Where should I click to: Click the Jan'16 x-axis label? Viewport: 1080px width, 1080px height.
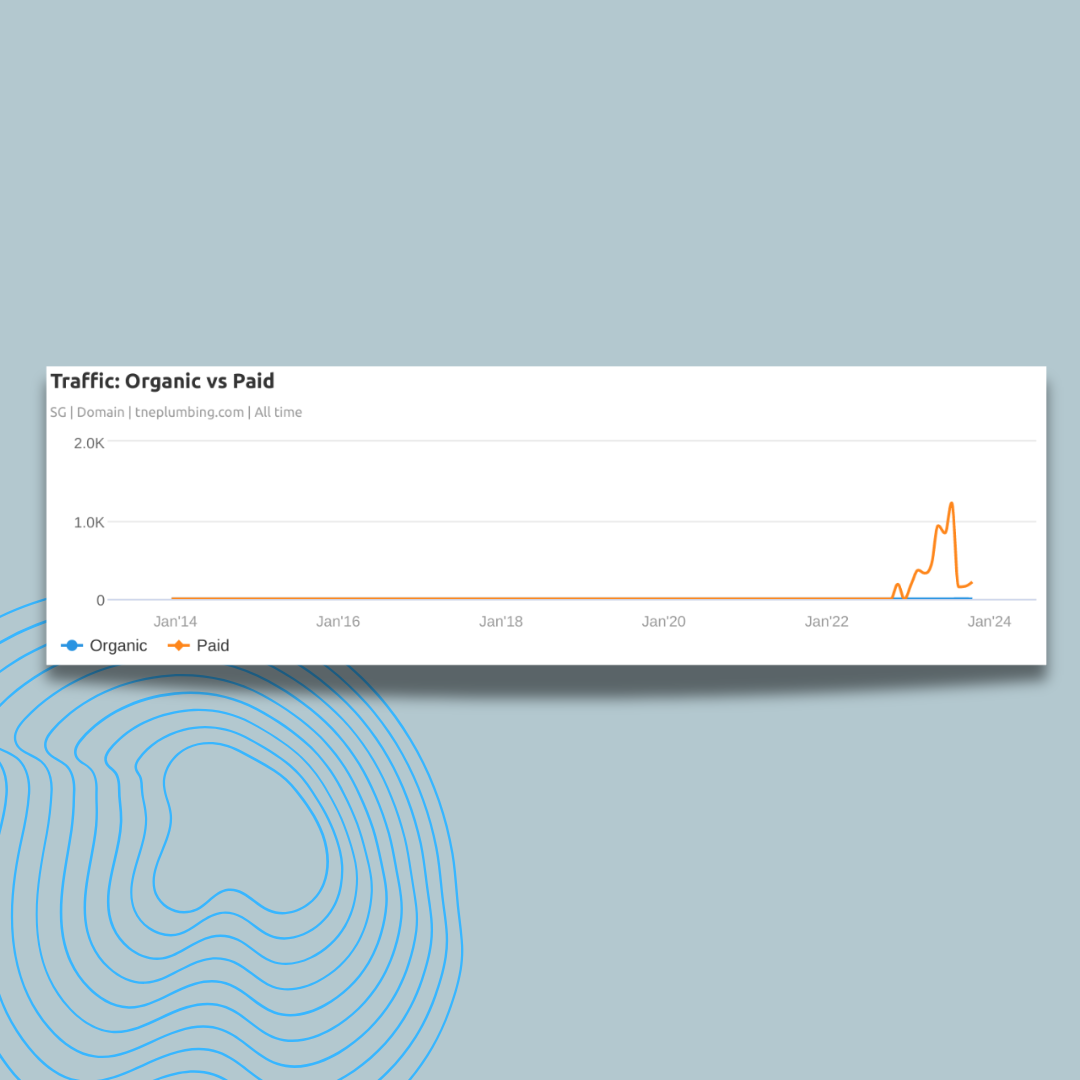click(x=338, y=622)
